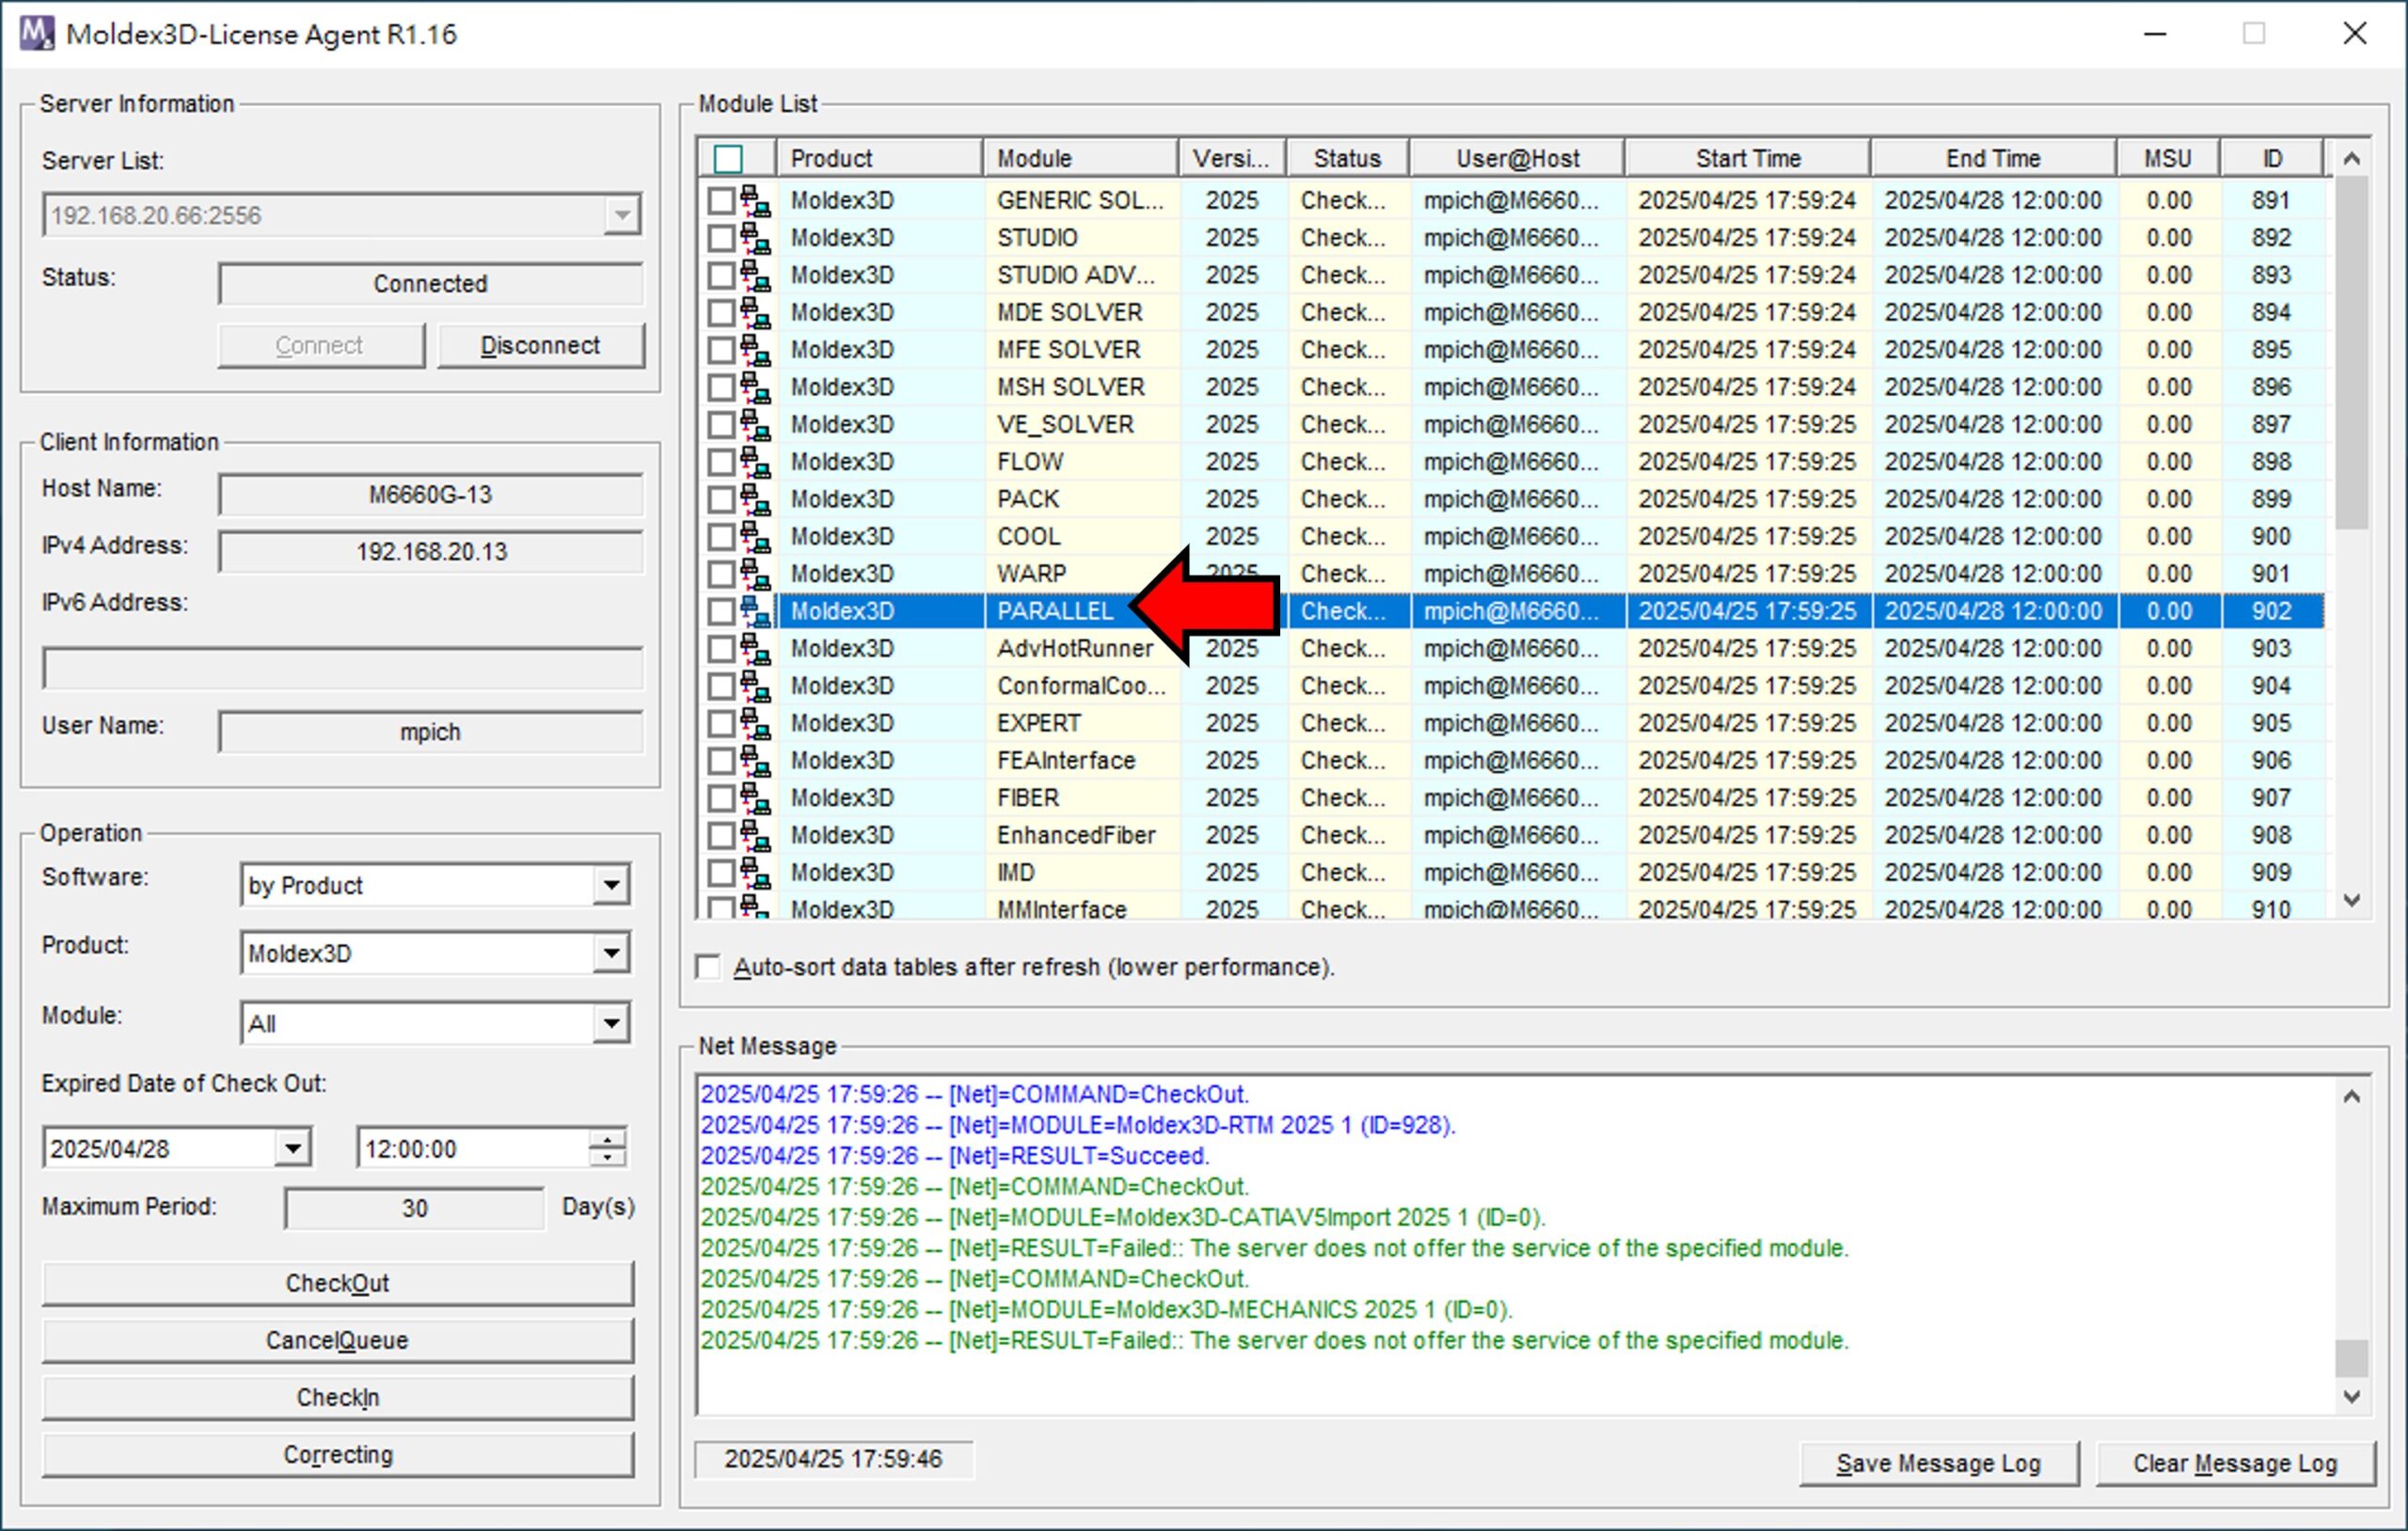Click the network icon in the EnhancedFiber row
This screenshot has height=1531, width=2408.
[755, 835]
